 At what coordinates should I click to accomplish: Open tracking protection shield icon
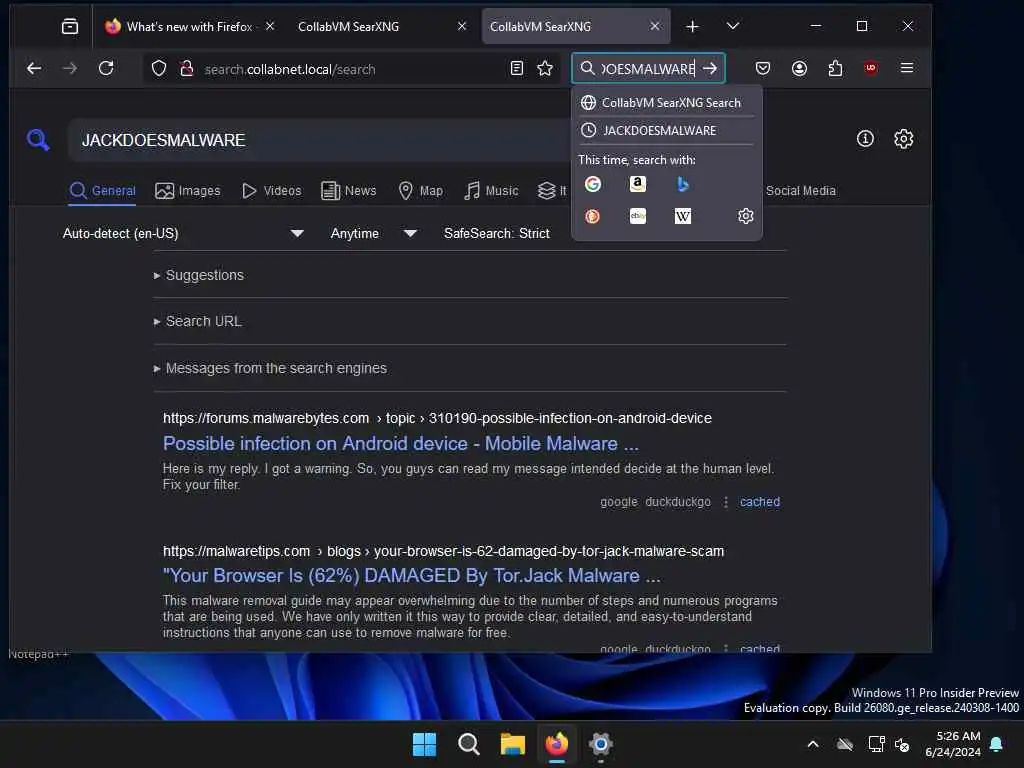[159, 69]
